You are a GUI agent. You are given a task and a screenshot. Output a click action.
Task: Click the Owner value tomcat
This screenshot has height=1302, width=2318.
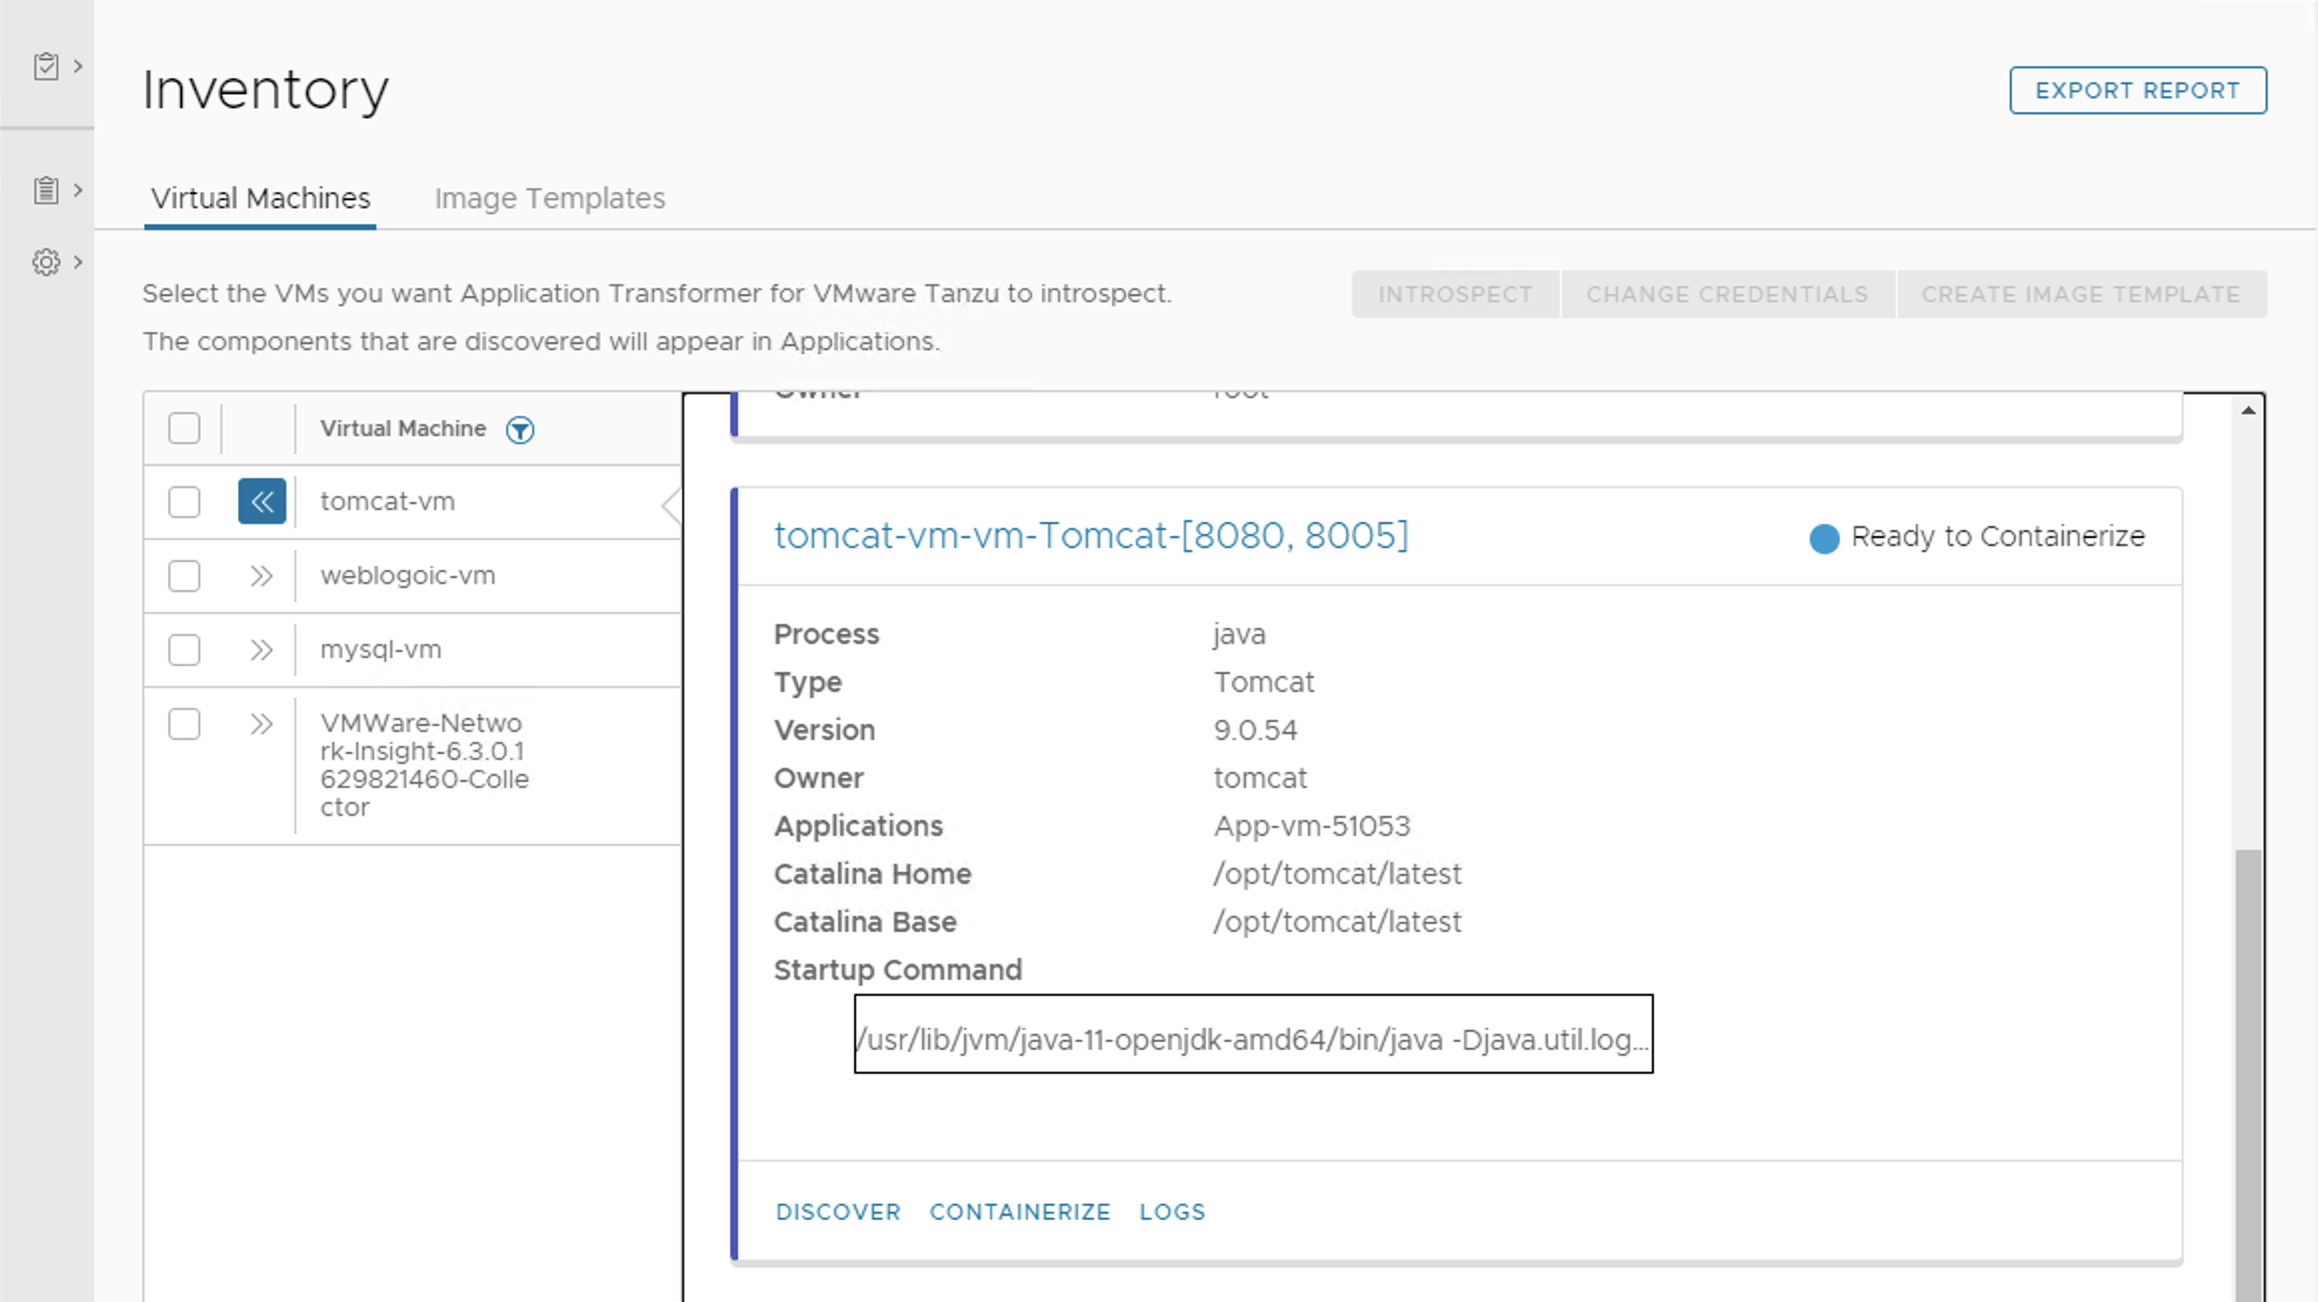click(1260, 778)
